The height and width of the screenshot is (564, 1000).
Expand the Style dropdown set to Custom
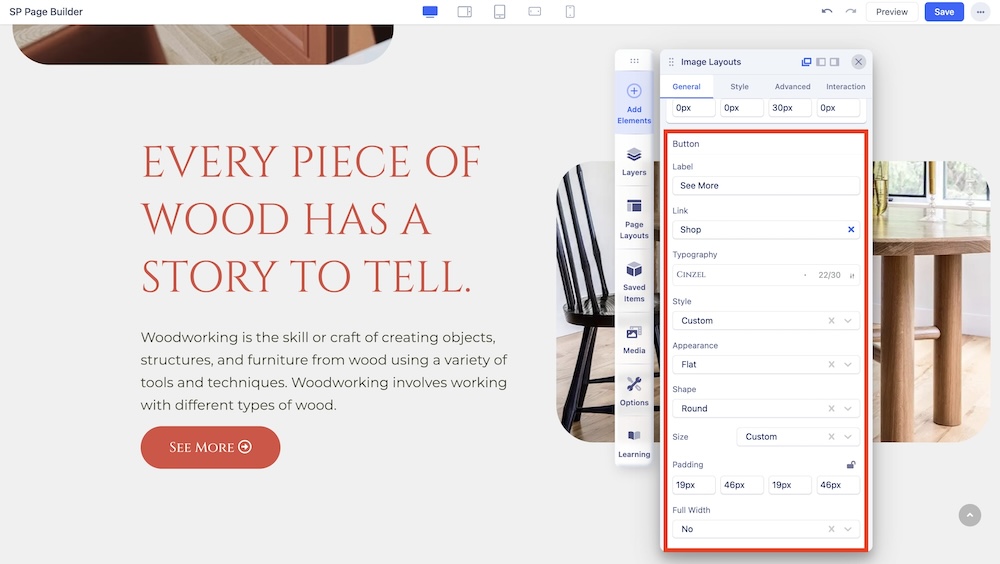[x=765, y=321]
